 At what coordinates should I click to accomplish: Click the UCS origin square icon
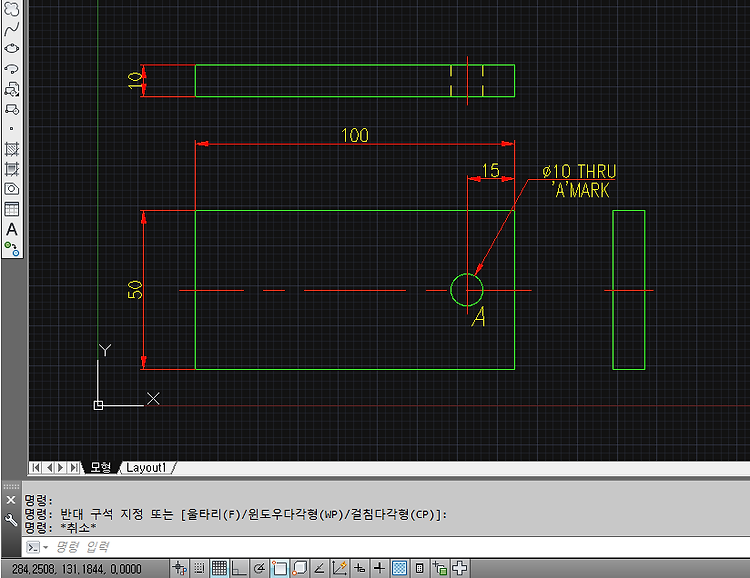pos(98,405)
